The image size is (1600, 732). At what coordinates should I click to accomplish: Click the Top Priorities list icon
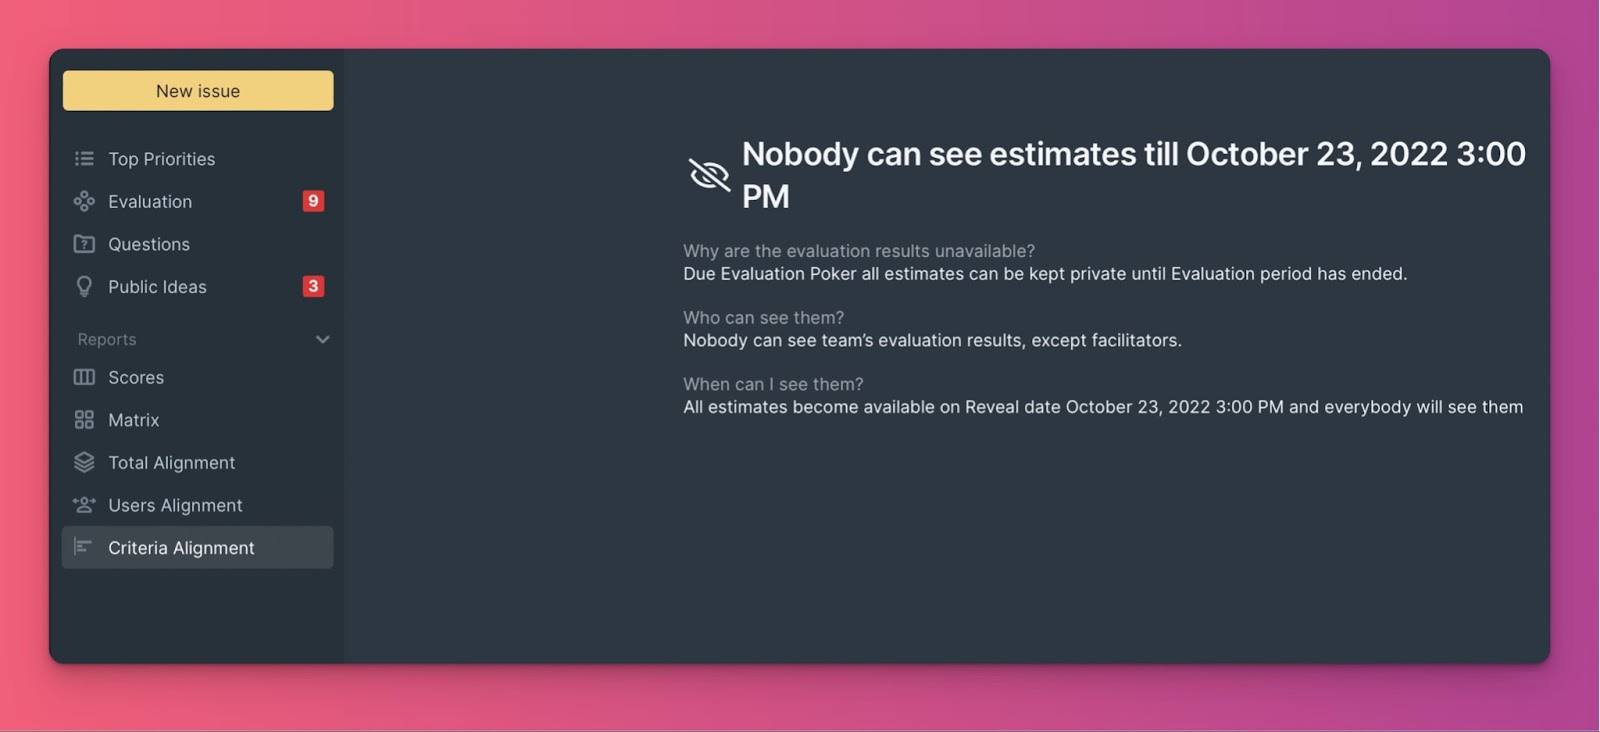[84, 159]
